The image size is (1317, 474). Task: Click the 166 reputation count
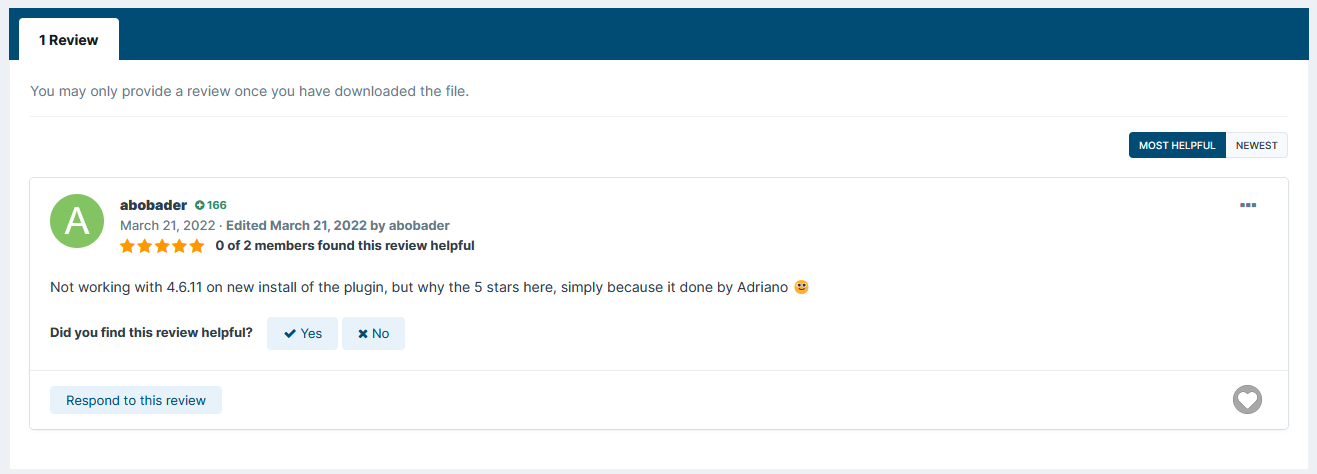tap(217, 205)
